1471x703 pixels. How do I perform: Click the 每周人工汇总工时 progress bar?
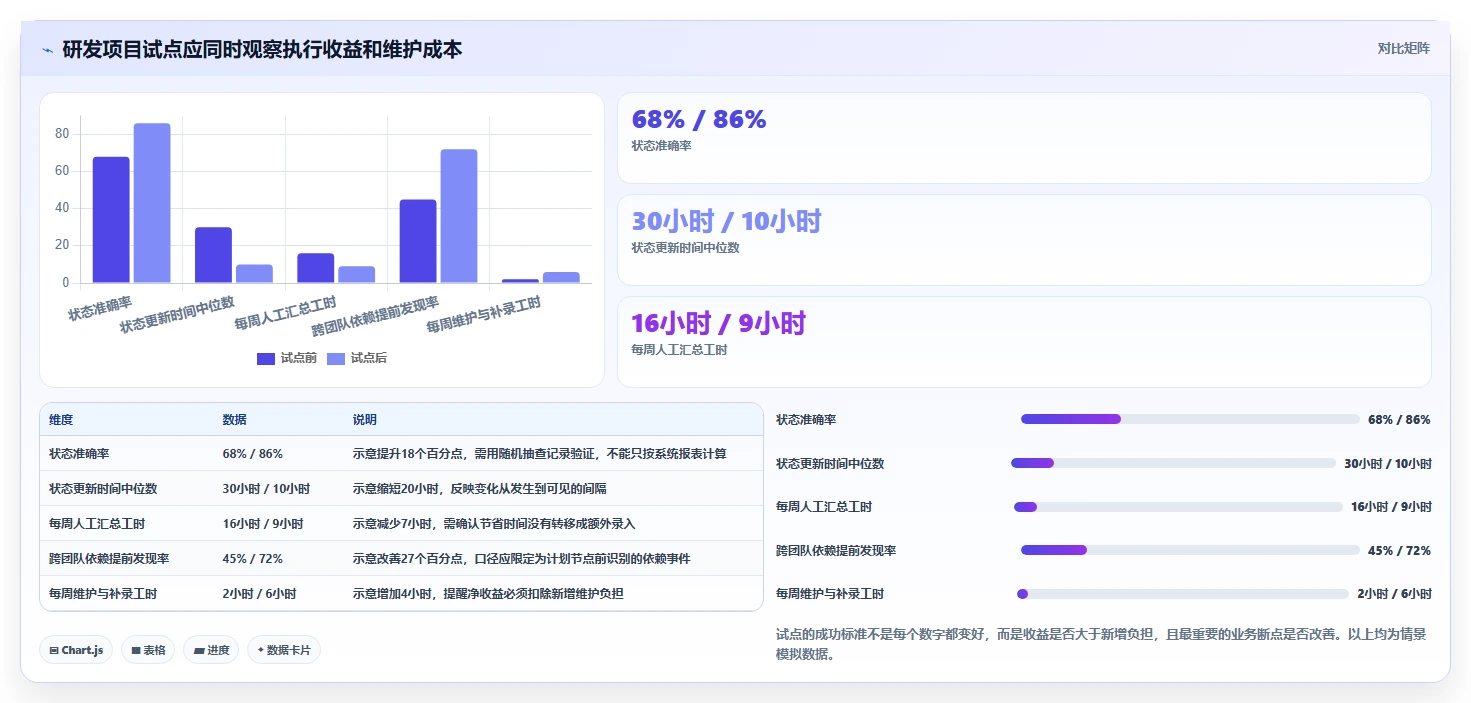tap(1178, 507)
